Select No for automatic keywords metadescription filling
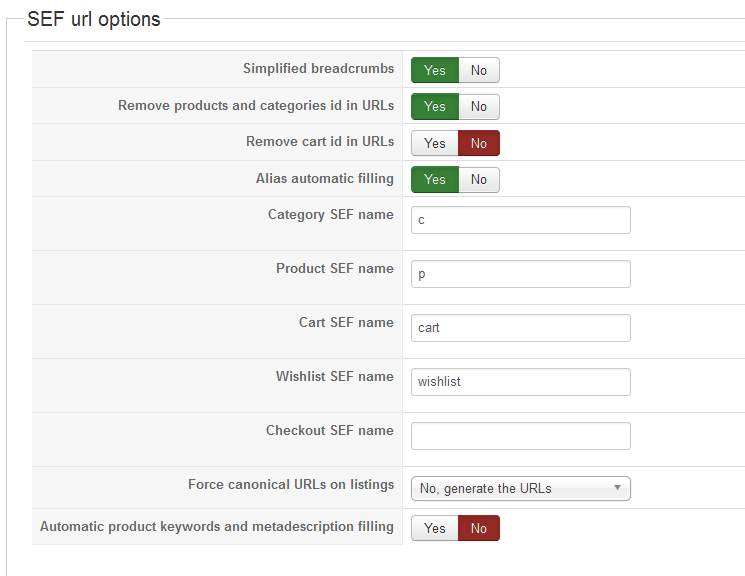This screenshot has height=576, width=745. tap(479, 528)
